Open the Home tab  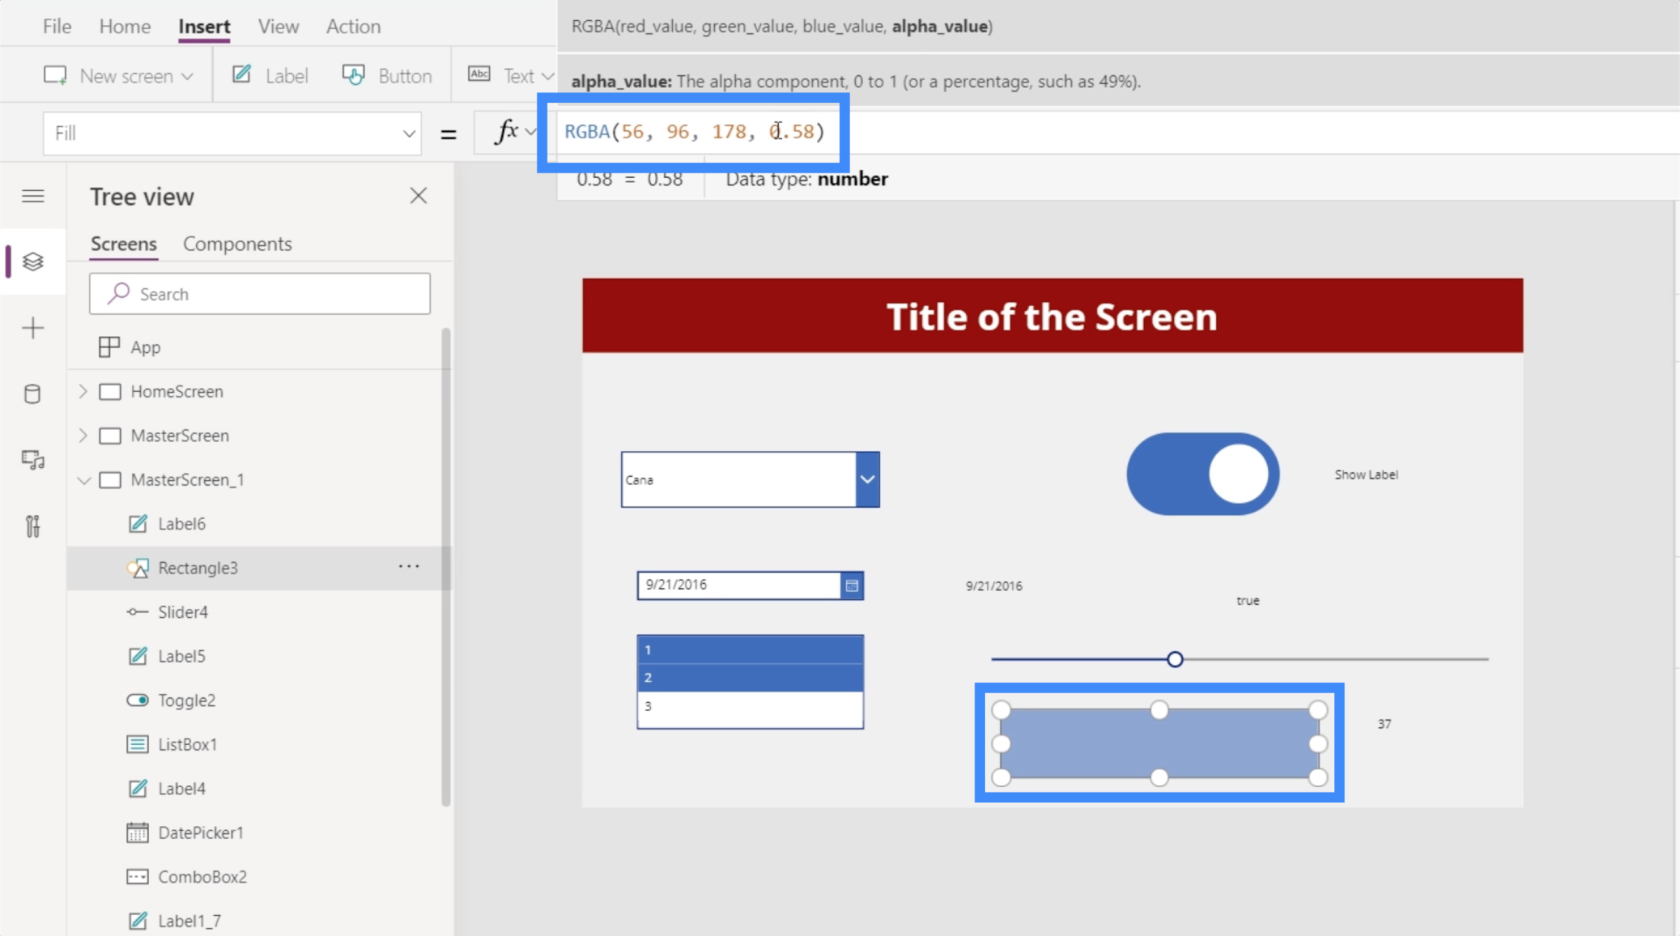coord(125,27)
